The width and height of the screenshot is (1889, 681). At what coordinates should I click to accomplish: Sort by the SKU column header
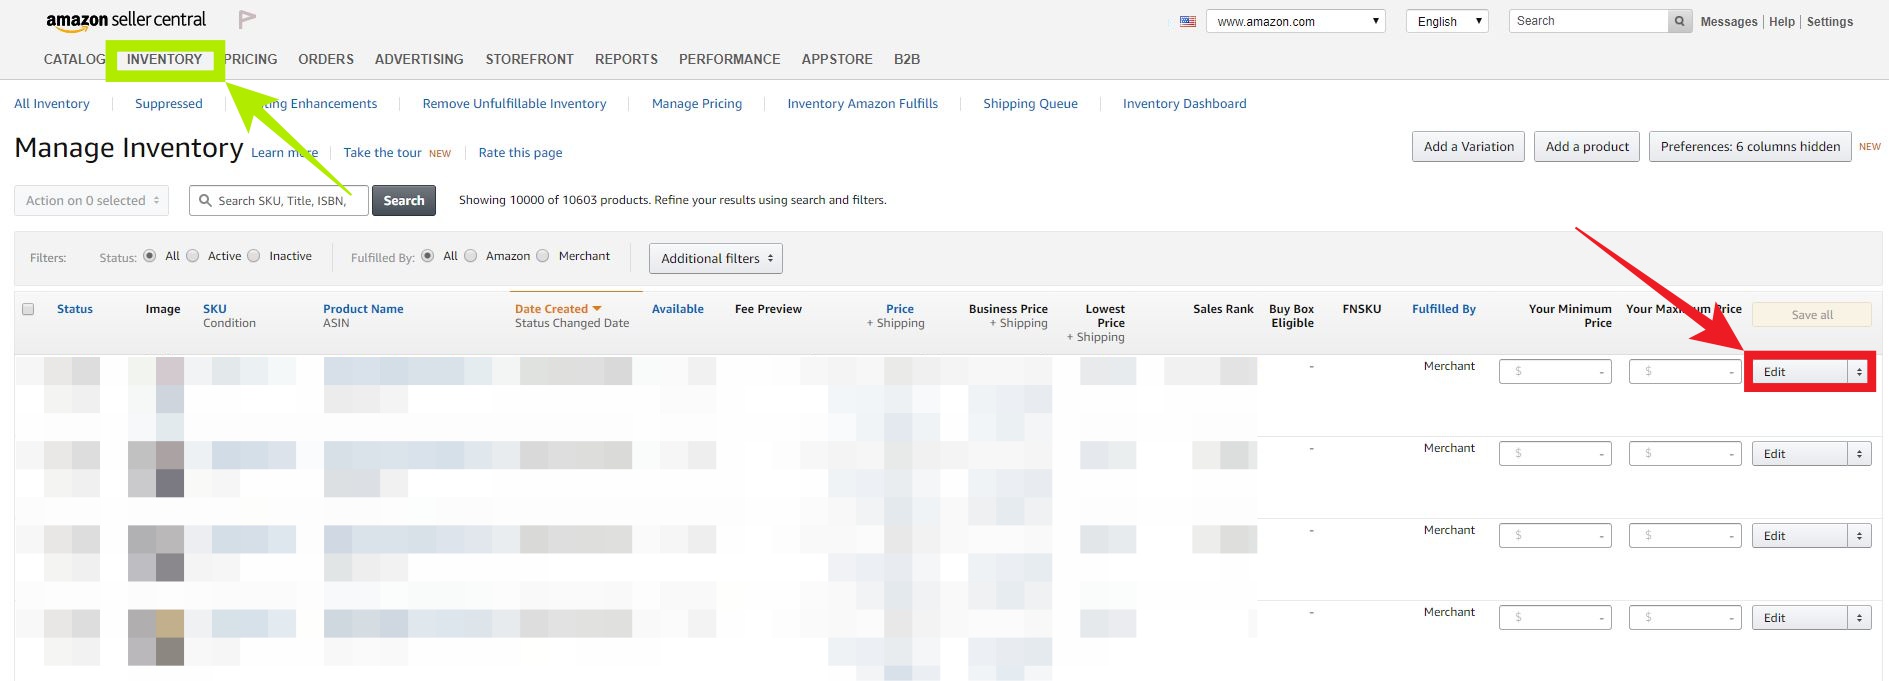(215, 309)
